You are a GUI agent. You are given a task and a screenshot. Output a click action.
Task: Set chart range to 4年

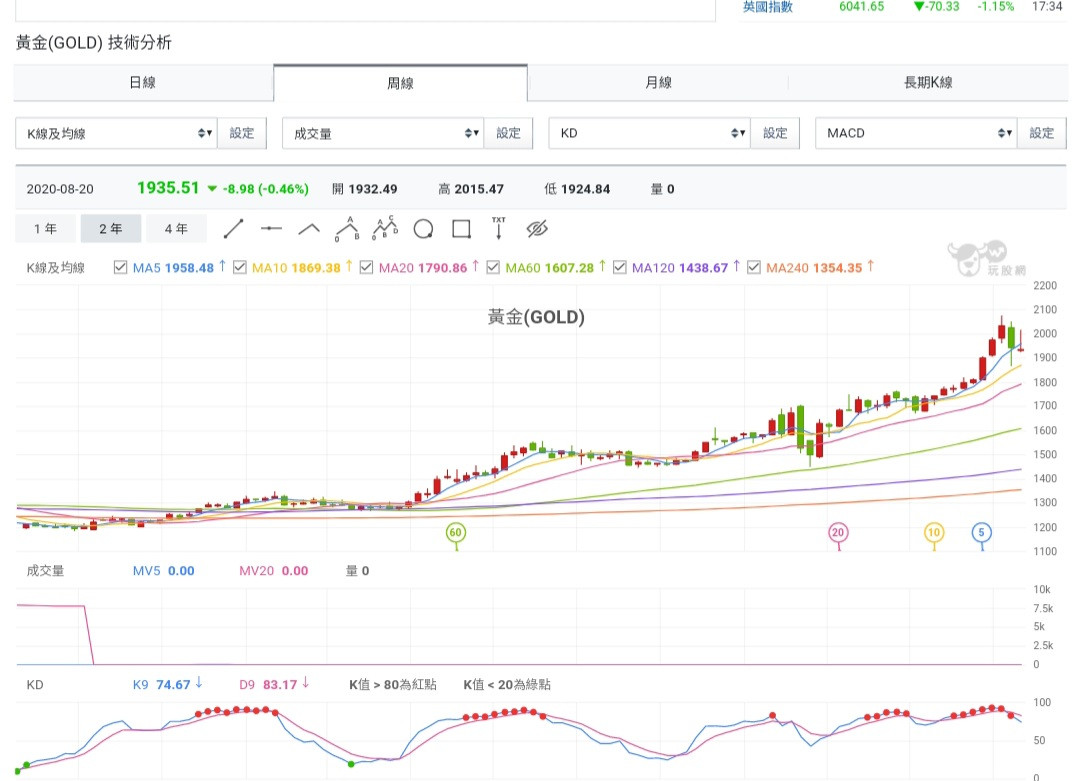click(x=176, y=229)
